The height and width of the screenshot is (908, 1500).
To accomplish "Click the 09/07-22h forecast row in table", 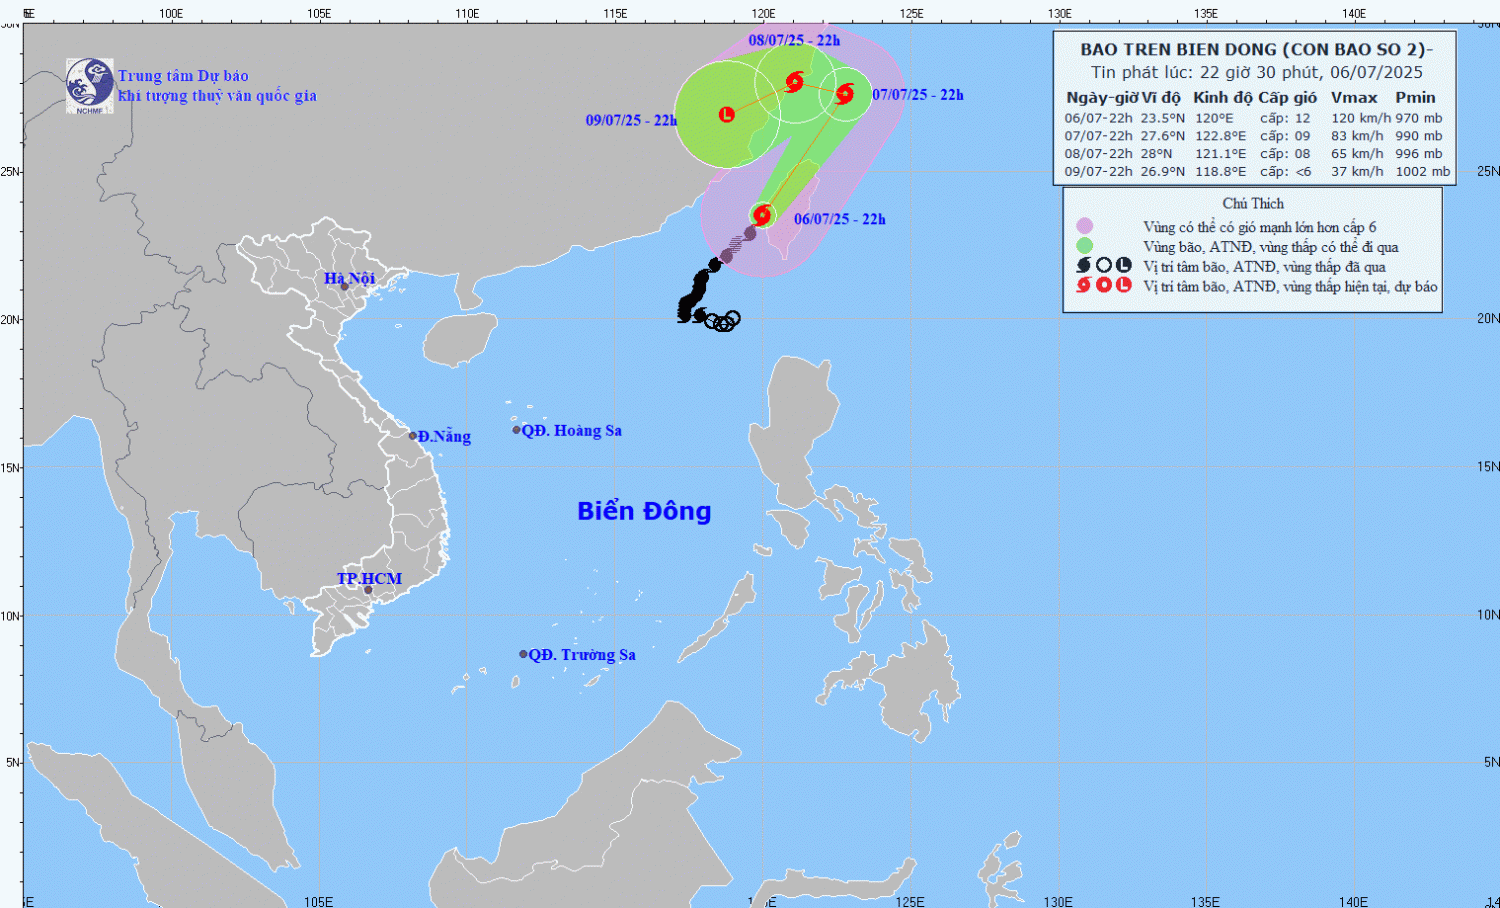I will click(x=1256, y=171).
